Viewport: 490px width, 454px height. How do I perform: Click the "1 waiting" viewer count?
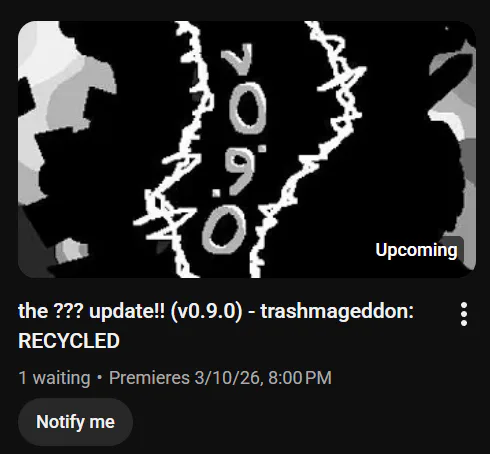(54, 378)
